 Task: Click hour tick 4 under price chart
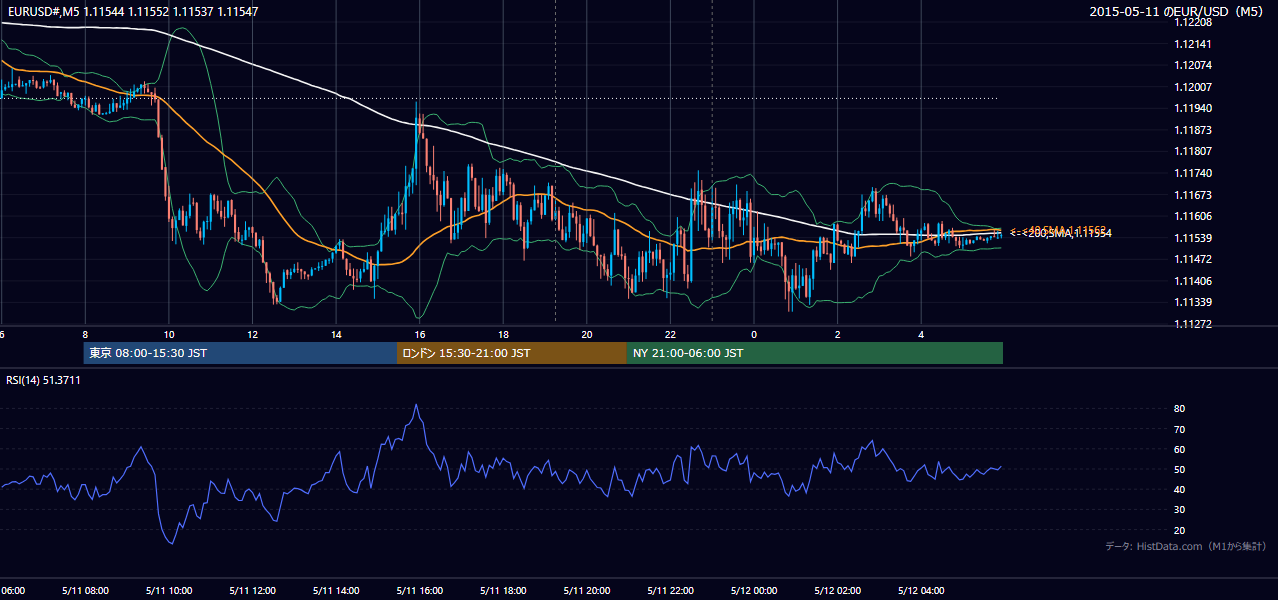(x=922, y=335)
